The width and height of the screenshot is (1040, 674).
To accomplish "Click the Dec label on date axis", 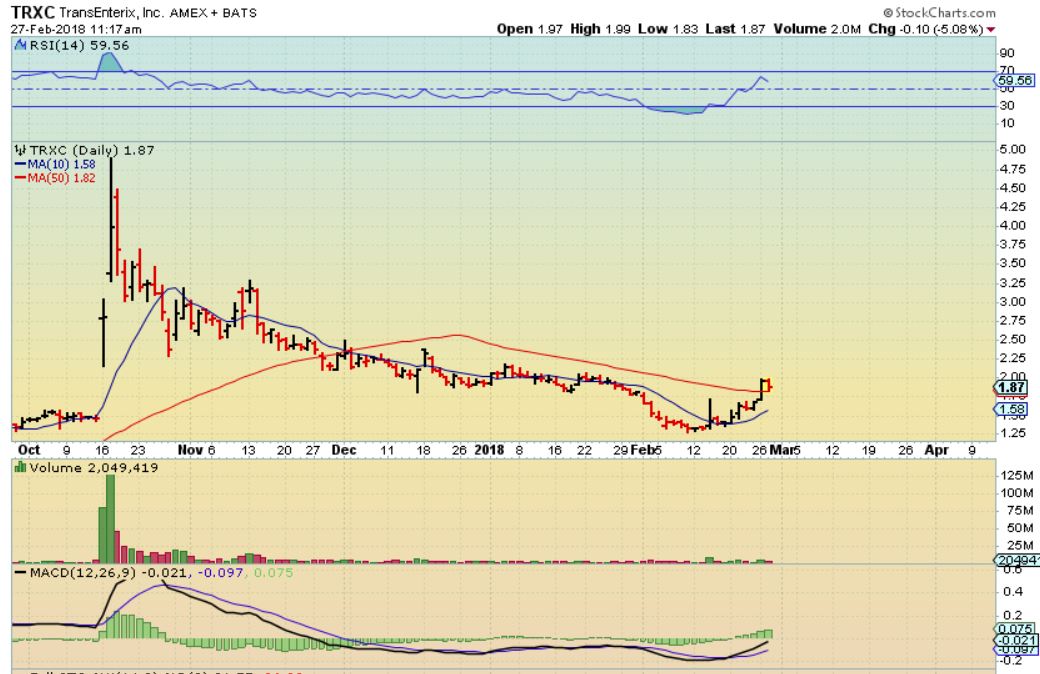I will (344, 450).
